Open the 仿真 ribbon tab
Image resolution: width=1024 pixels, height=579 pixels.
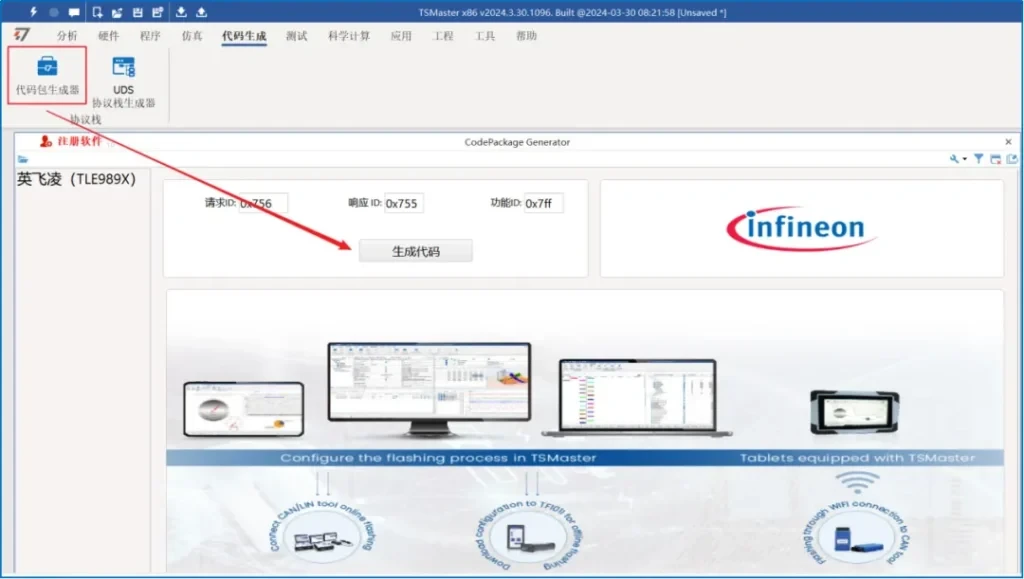192,36
